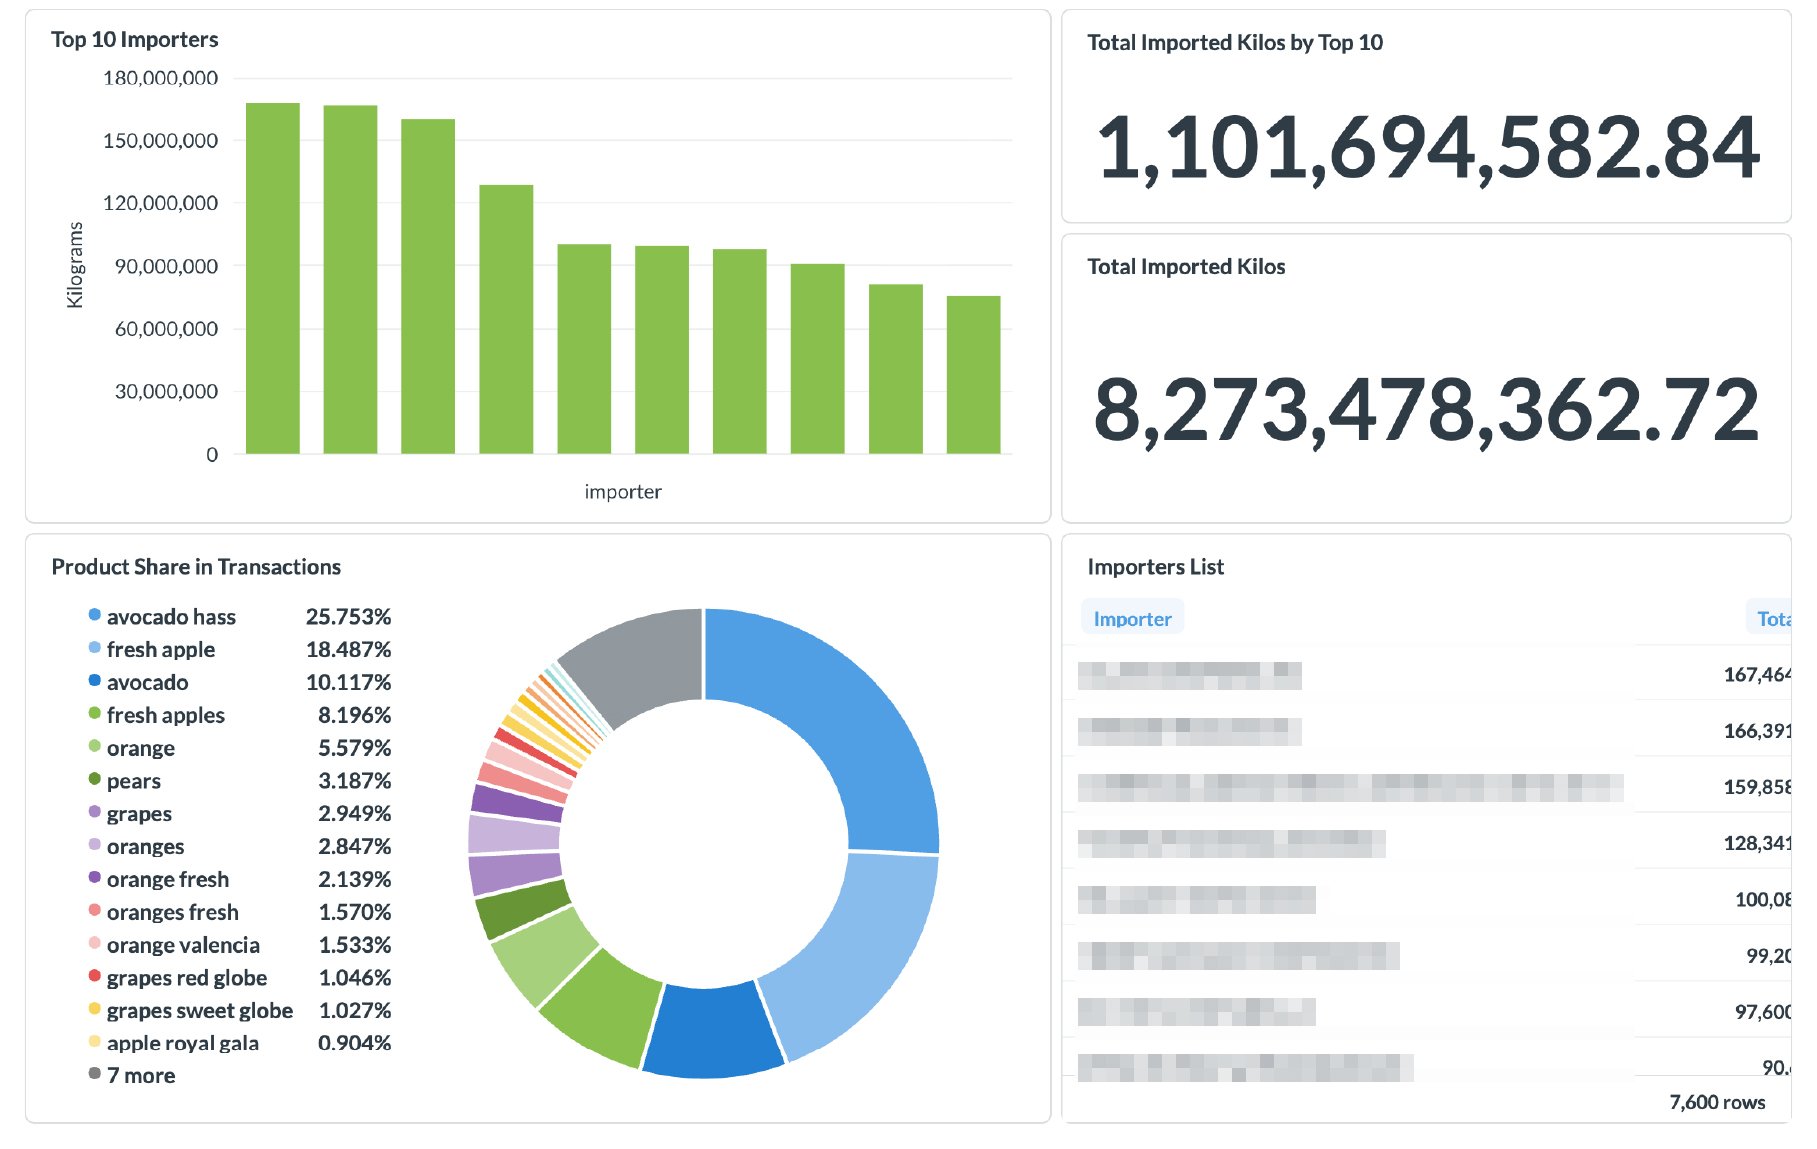Screen dimensions: 1817x1149
Task: Click the shortest bar in the importers chart
Action: (x=973, y=374)
